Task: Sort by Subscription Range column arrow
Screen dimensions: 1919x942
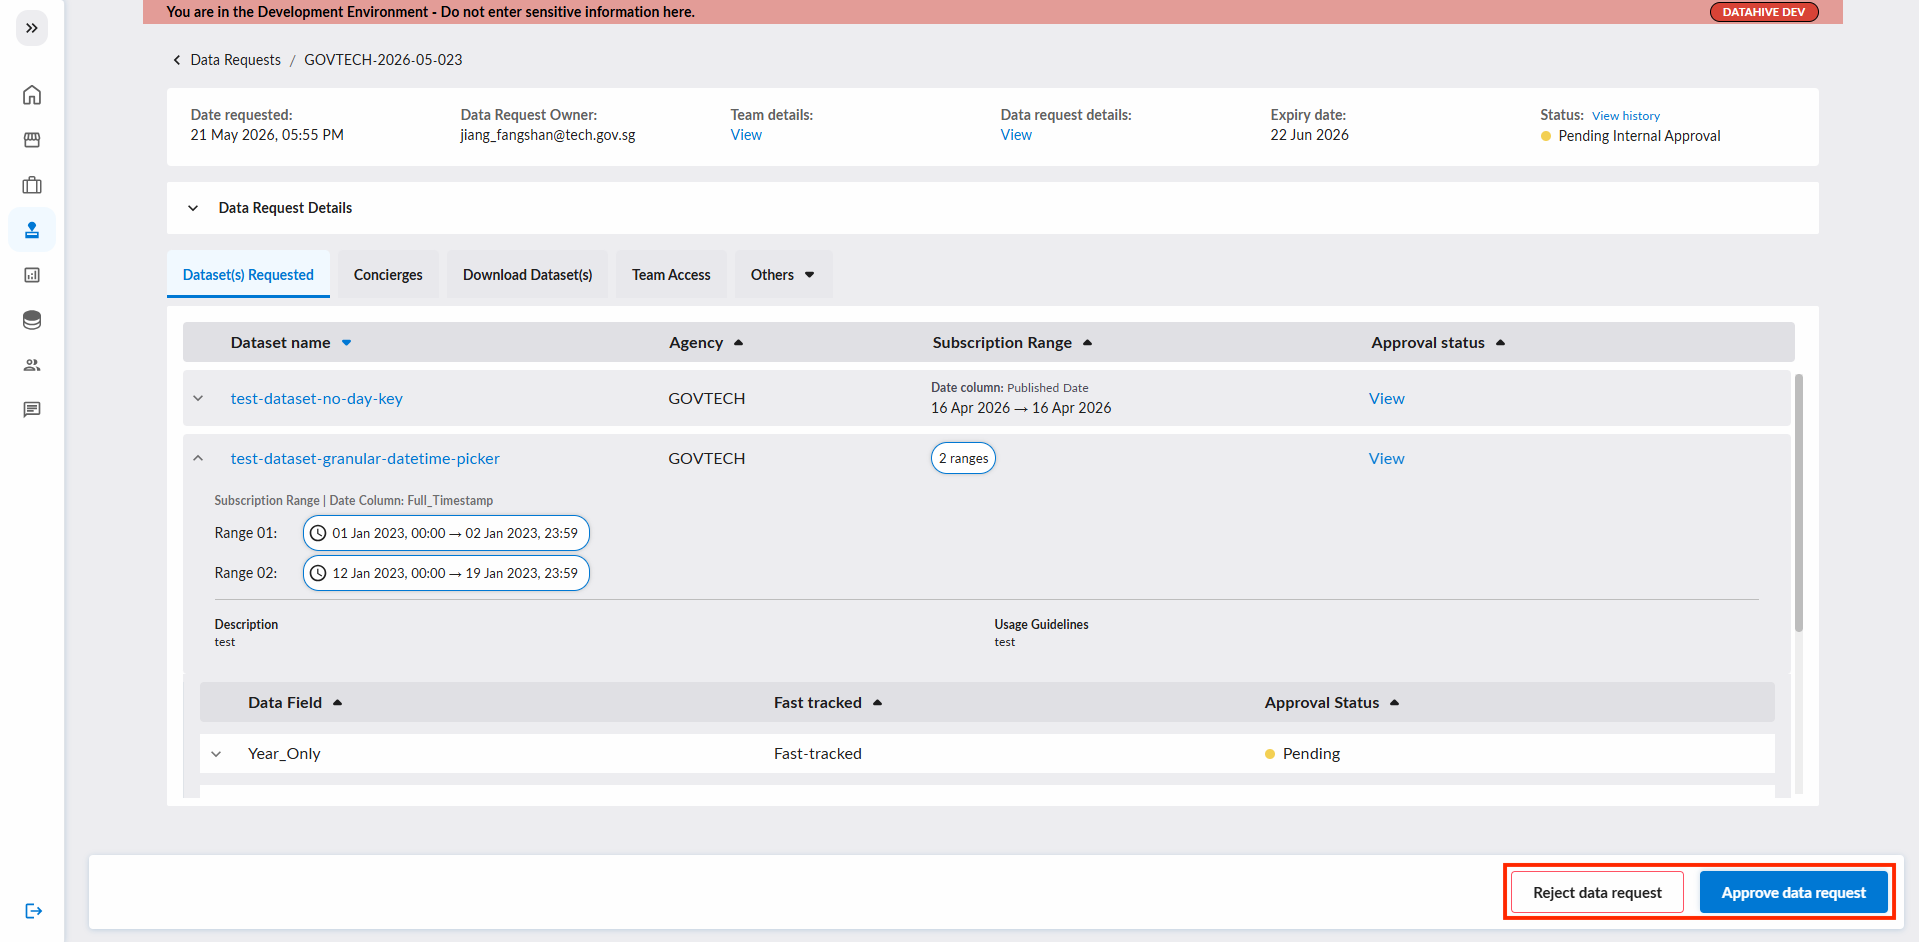Action: click(1088, 343)
